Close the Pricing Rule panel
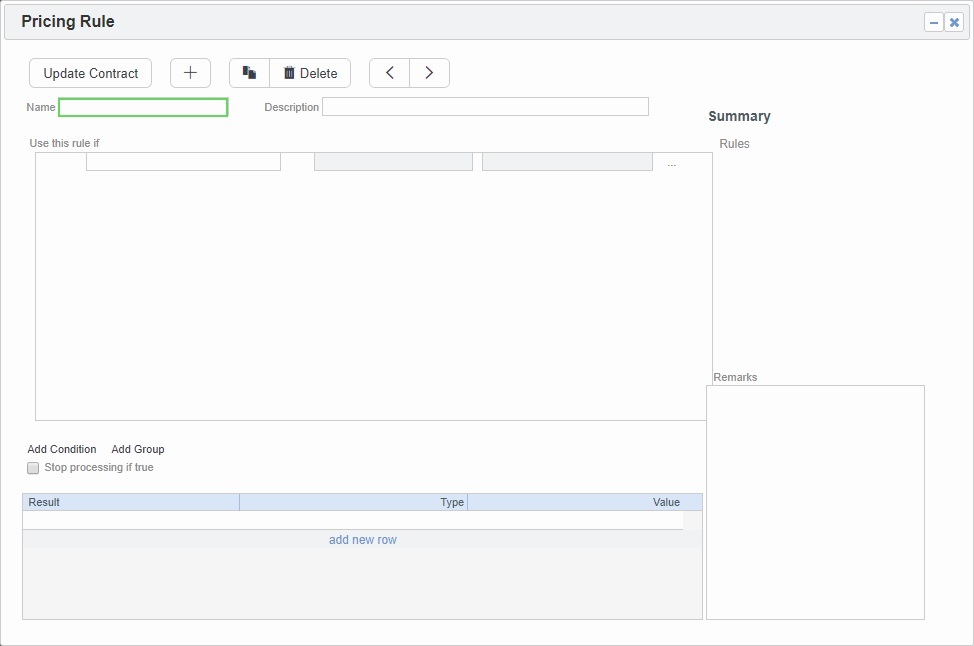The width and height of the screenshot is (974, 646). (954, 22)
